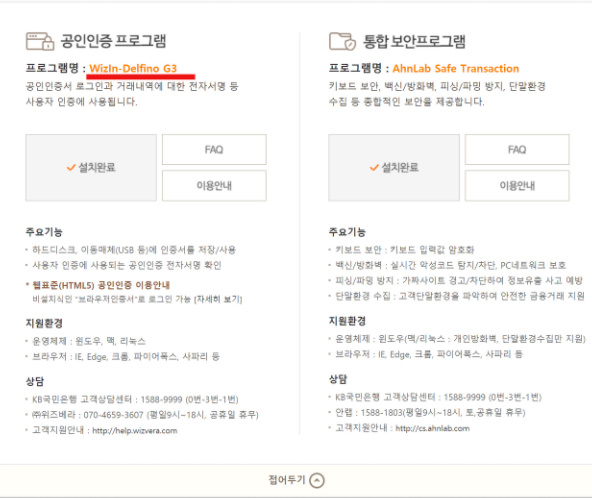The height and width of the screenshot is (498, 592).
Task: Click 설치완료 button for AhnLab Safe Transaction
Action: (394, 168)
